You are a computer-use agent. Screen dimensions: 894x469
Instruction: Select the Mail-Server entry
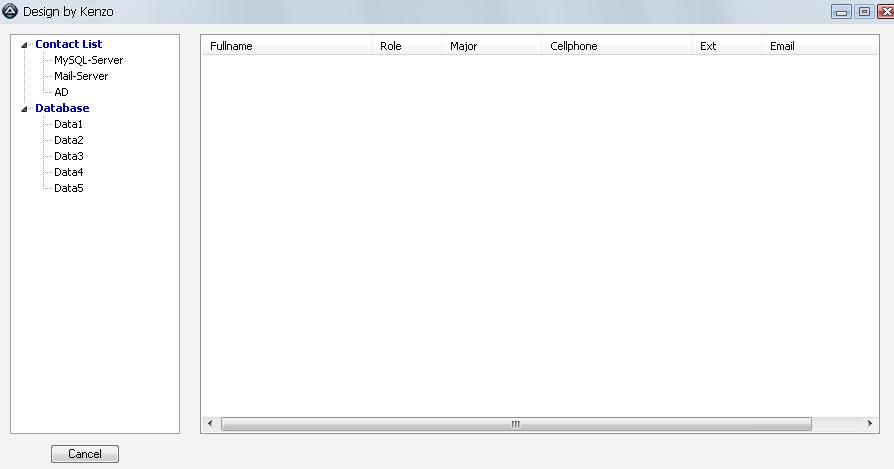point(81,76)
